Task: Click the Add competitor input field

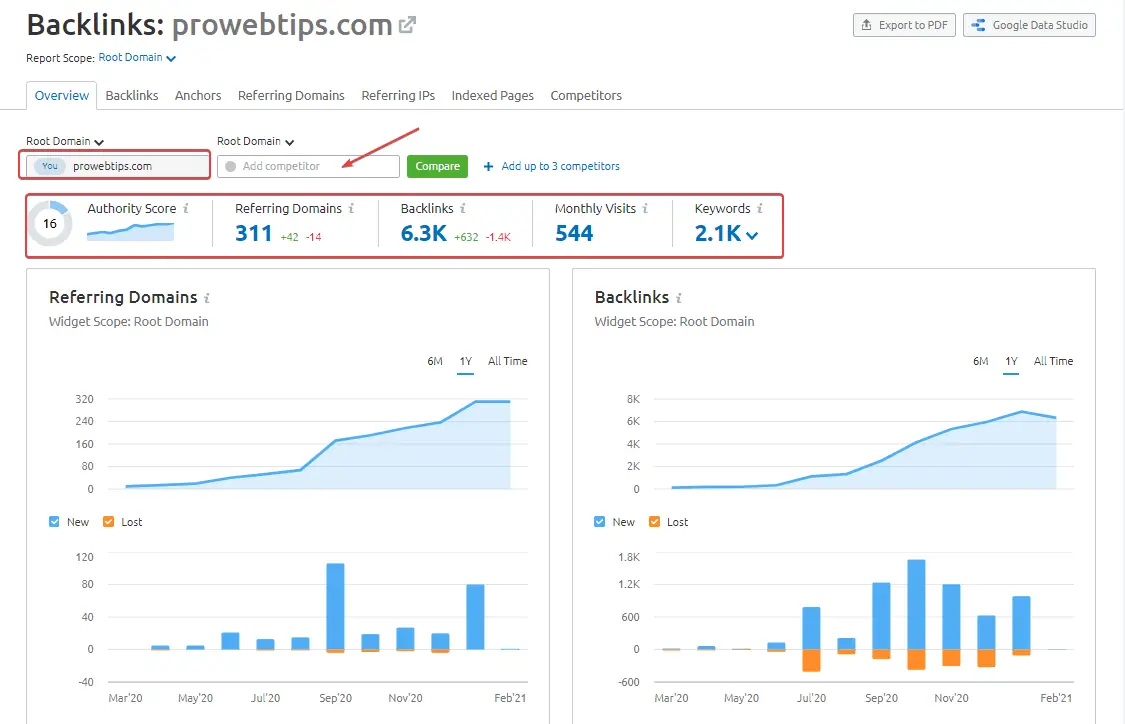Action: (309, 166)
